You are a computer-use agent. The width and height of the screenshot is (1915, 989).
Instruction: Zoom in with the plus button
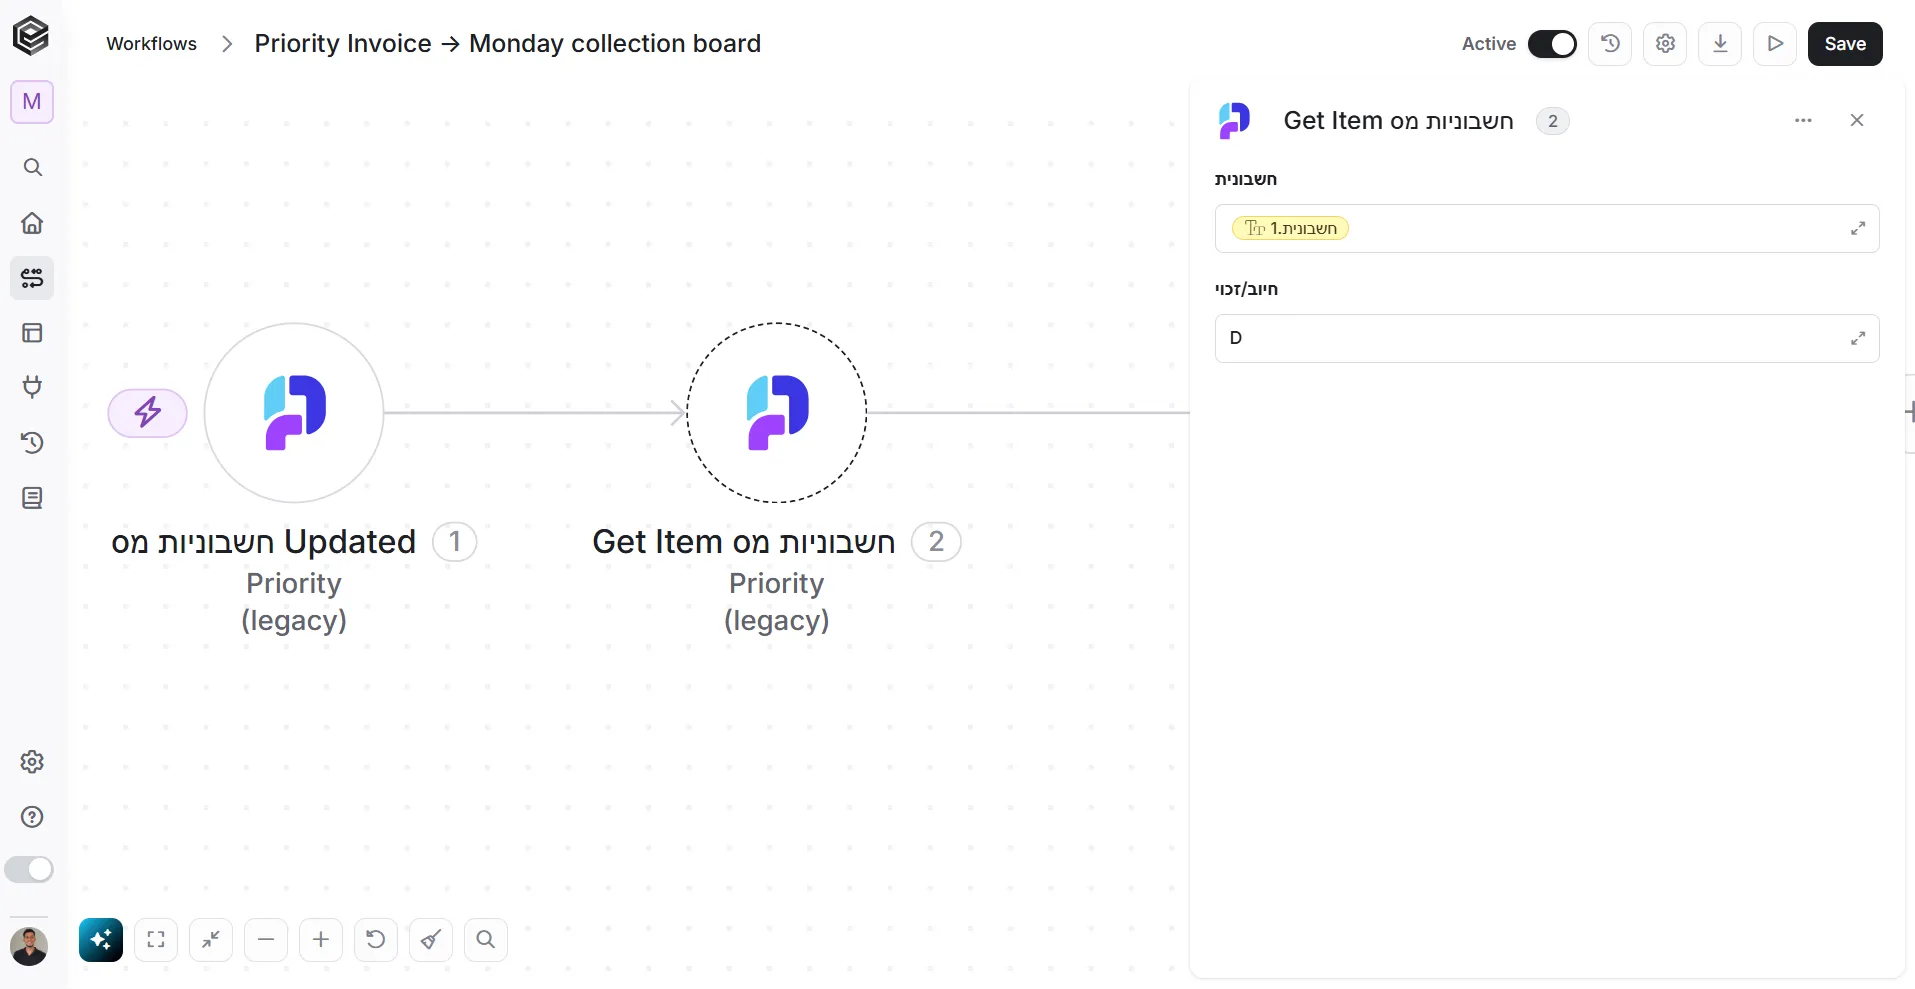(x=321, y=940)
